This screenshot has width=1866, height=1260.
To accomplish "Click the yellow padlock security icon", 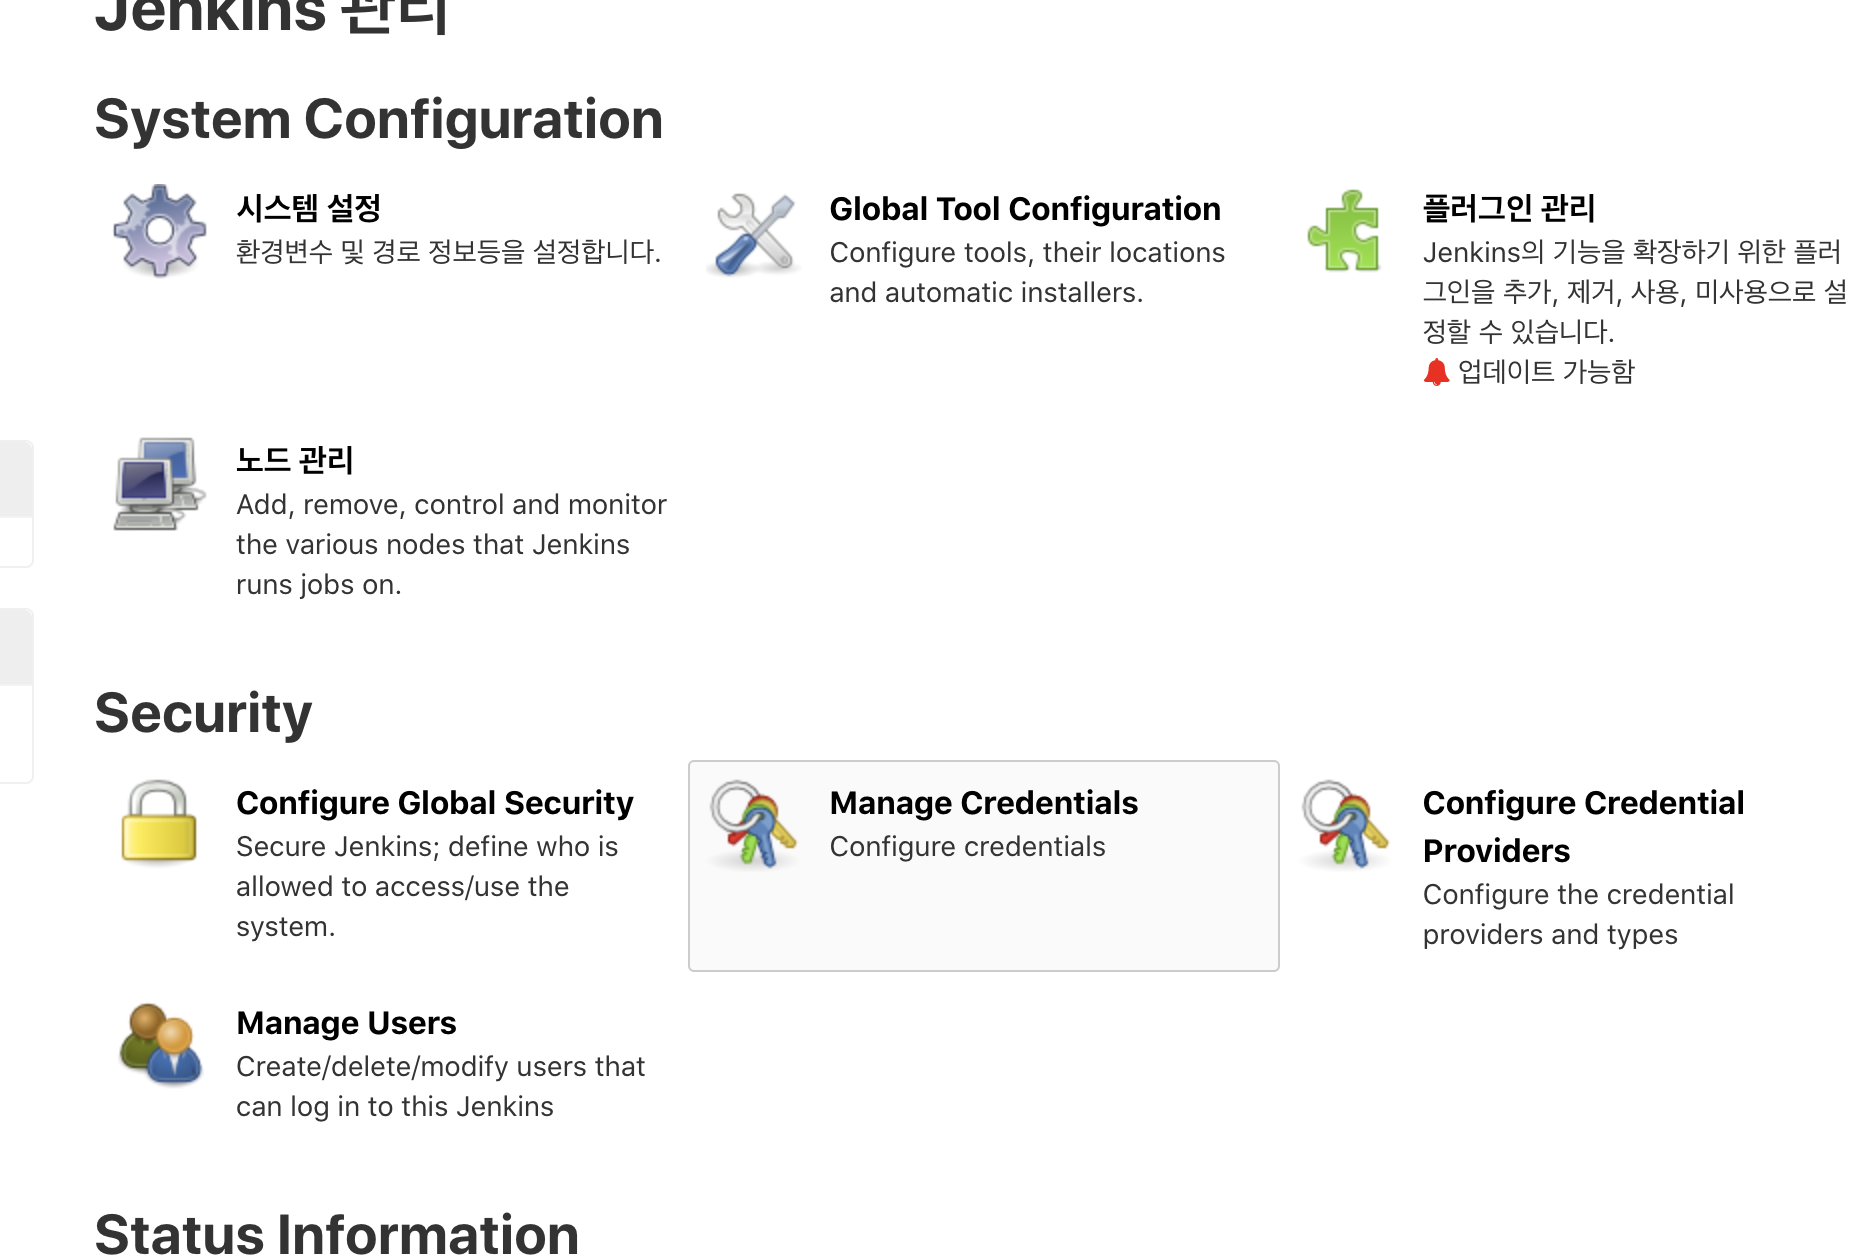I will click(x=159, y=822).
